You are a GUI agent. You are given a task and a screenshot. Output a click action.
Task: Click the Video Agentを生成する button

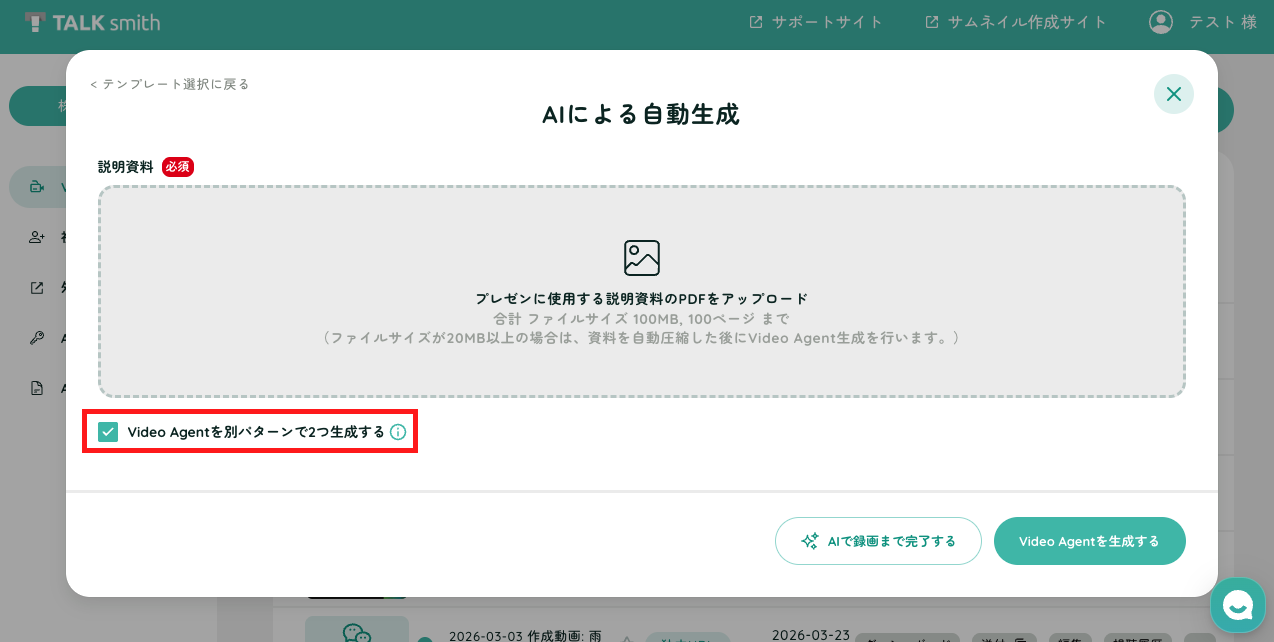point(1090,541)
